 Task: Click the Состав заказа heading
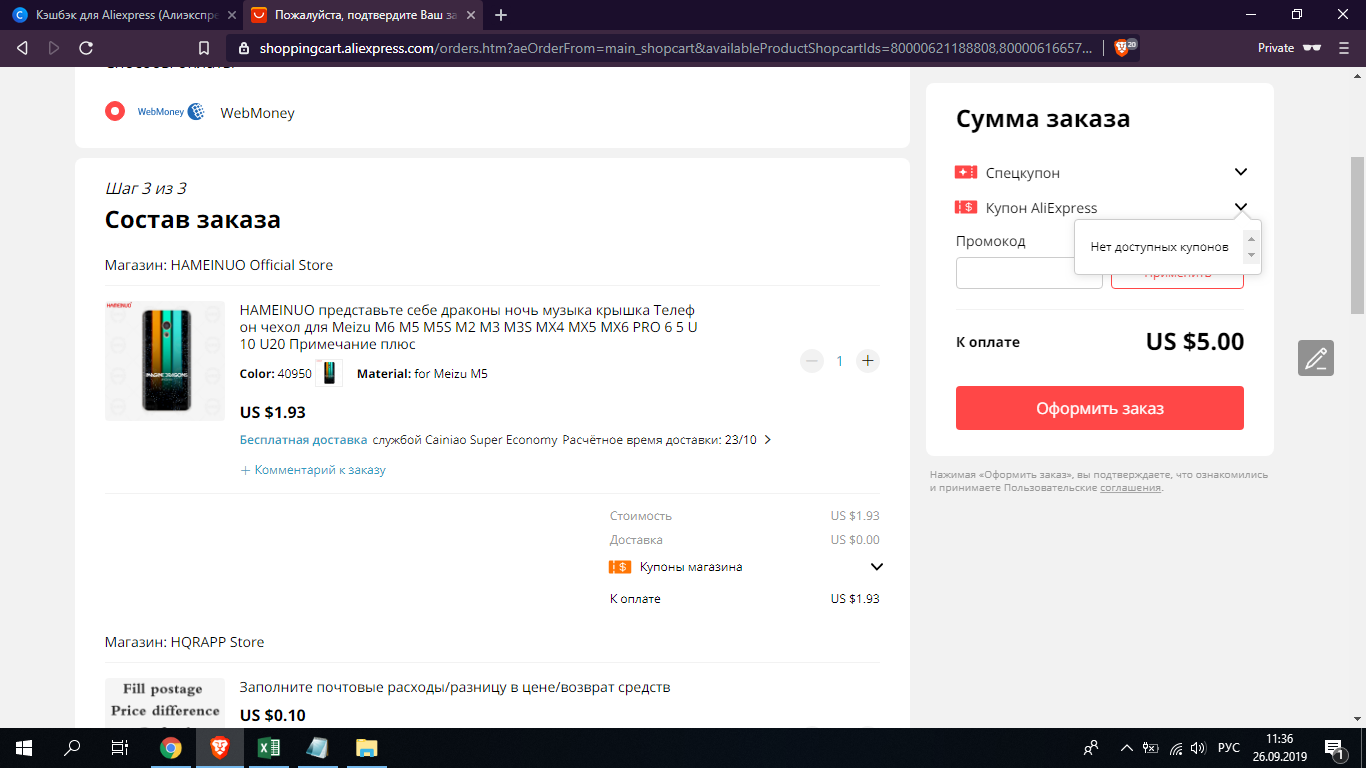(x=193, y=219)
